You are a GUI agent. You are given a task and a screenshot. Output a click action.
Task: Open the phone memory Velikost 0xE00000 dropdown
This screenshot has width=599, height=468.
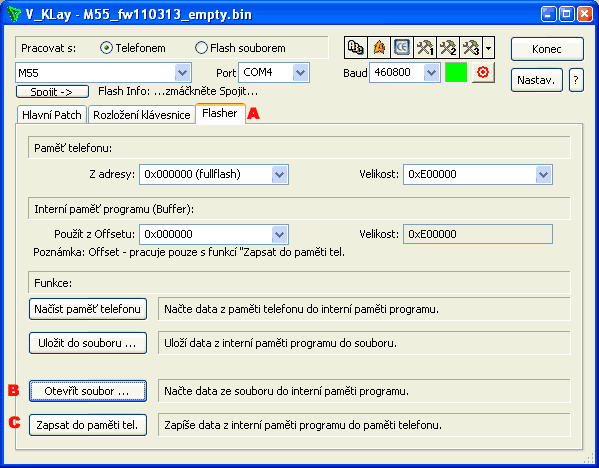click(543, 175)
